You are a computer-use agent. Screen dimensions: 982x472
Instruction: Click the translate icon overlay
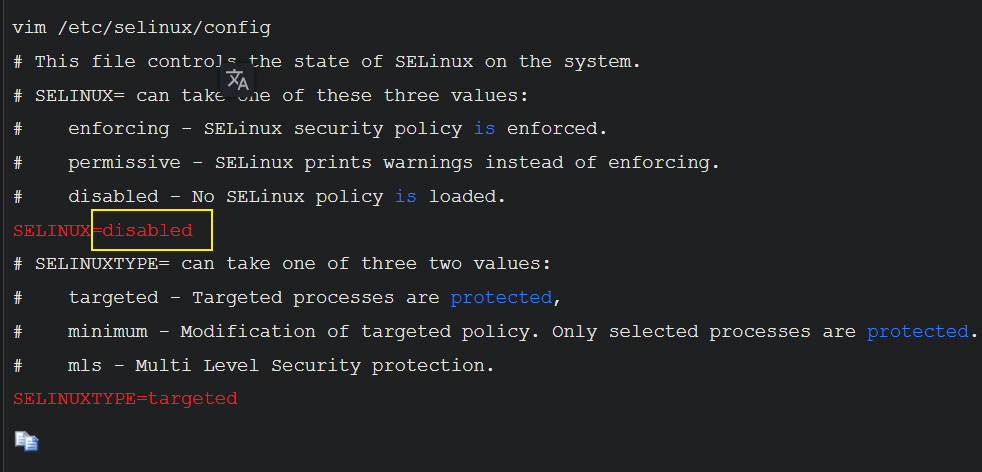237,79
